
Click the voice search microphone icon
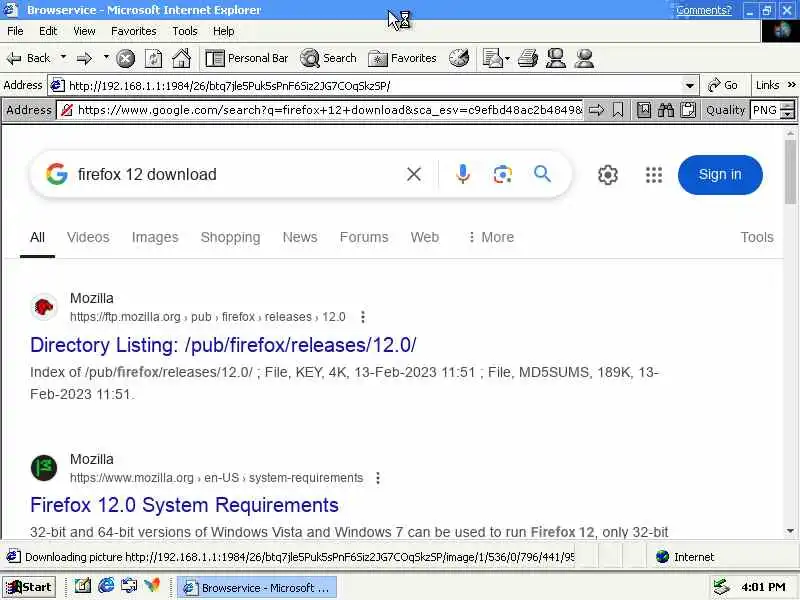(x=462, y=174)
